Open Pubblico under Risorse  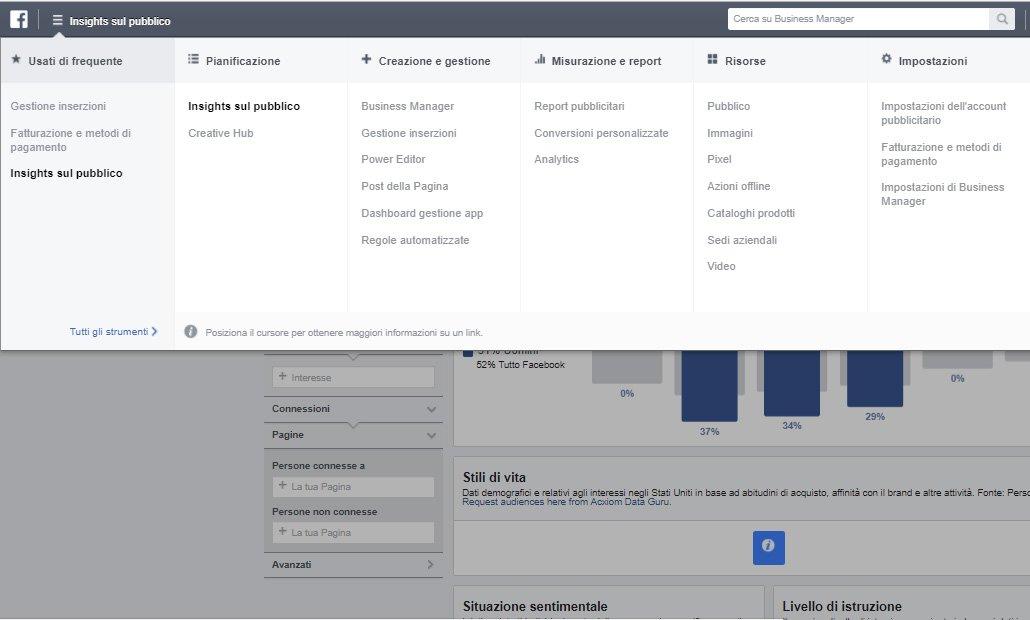(728, 106)
